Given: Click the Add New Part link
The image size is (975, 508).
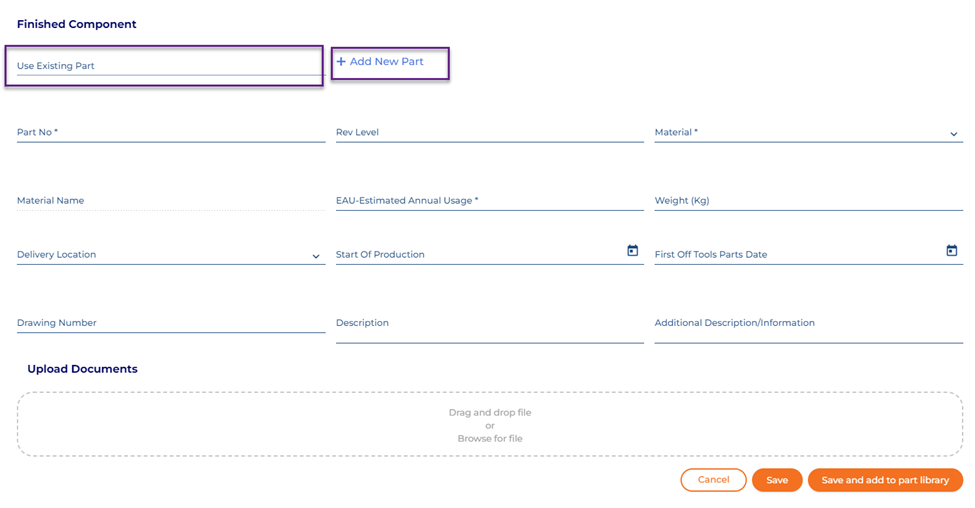Looking at the screenshot, I should (386, 62).
